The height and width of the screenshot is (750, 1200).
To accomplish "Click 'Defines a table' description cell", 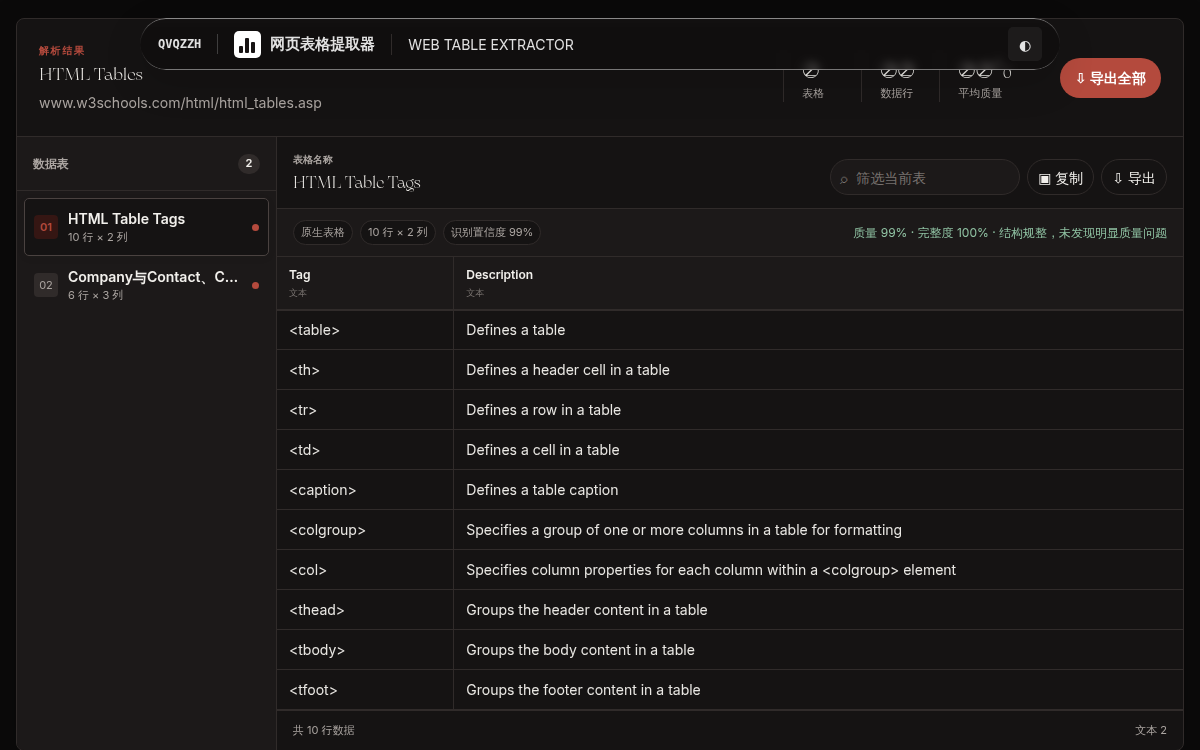I will (x=818, y=330).
